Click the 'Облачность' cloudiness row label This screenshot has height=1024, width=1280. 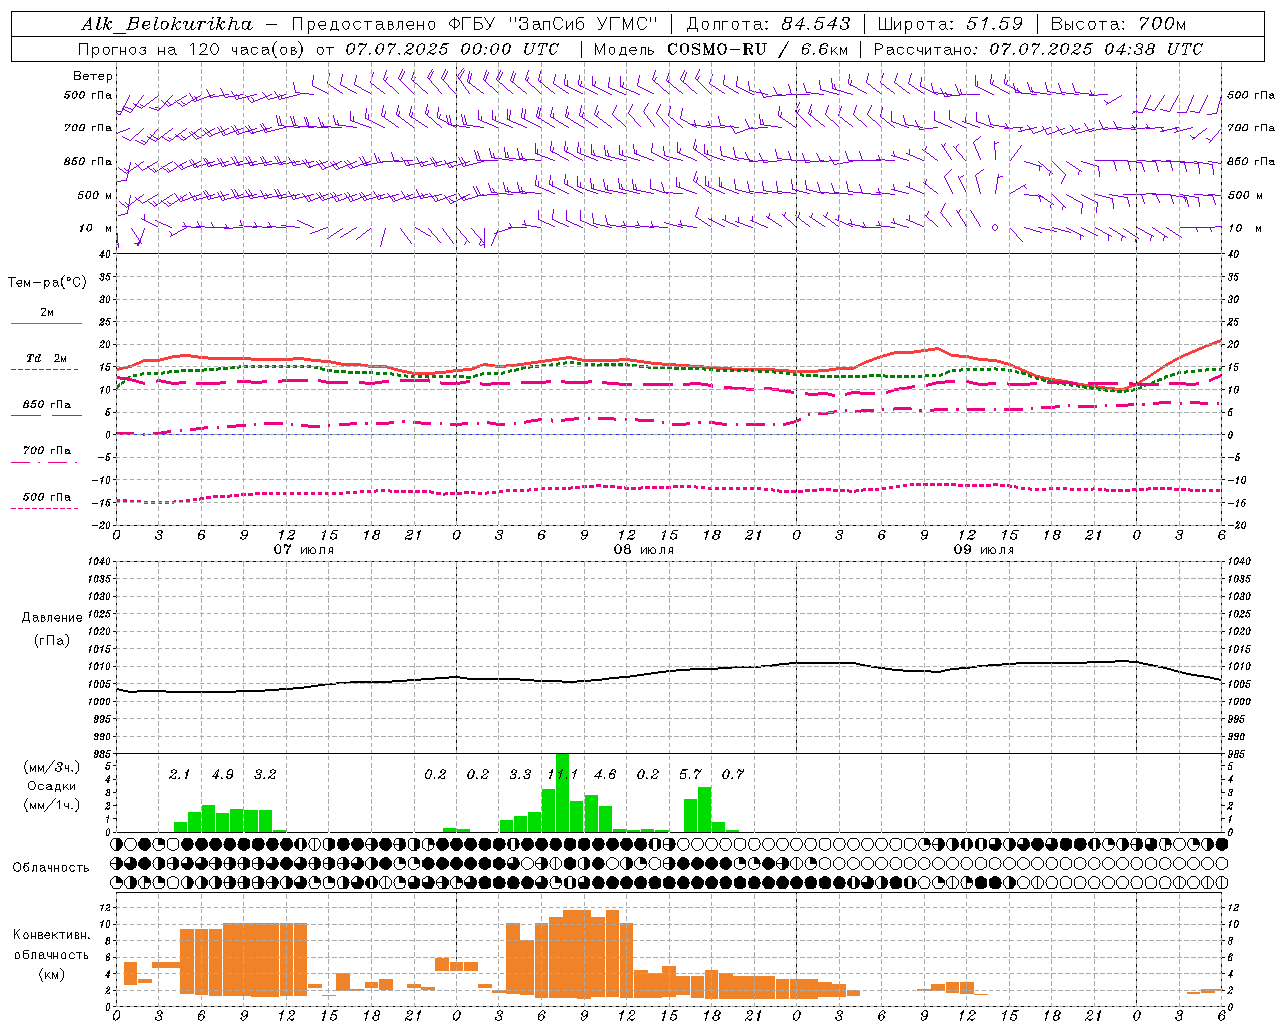[51, 867]
